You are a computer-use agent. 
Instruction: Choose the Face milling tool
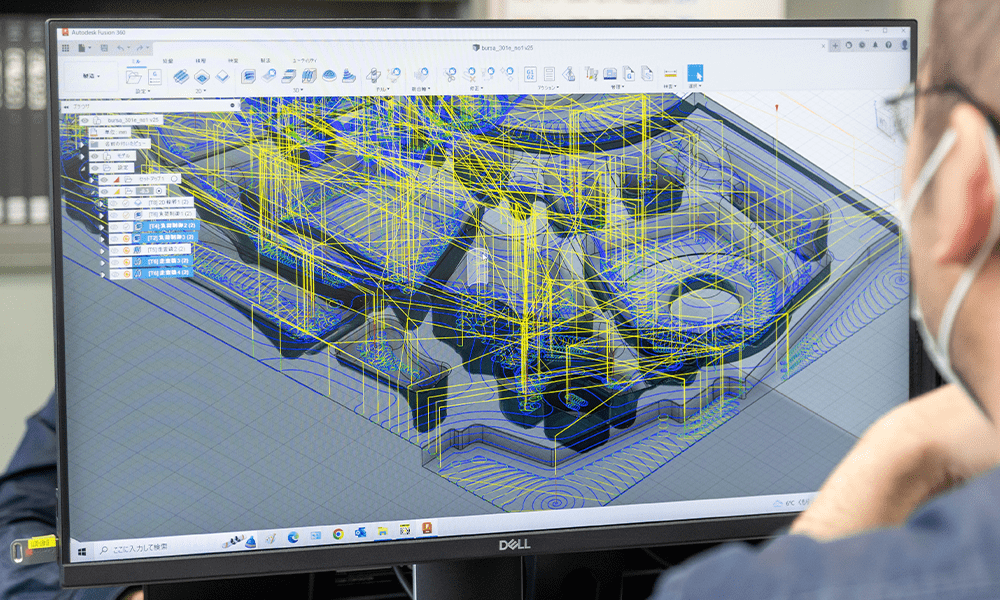(x=222, y=77)
